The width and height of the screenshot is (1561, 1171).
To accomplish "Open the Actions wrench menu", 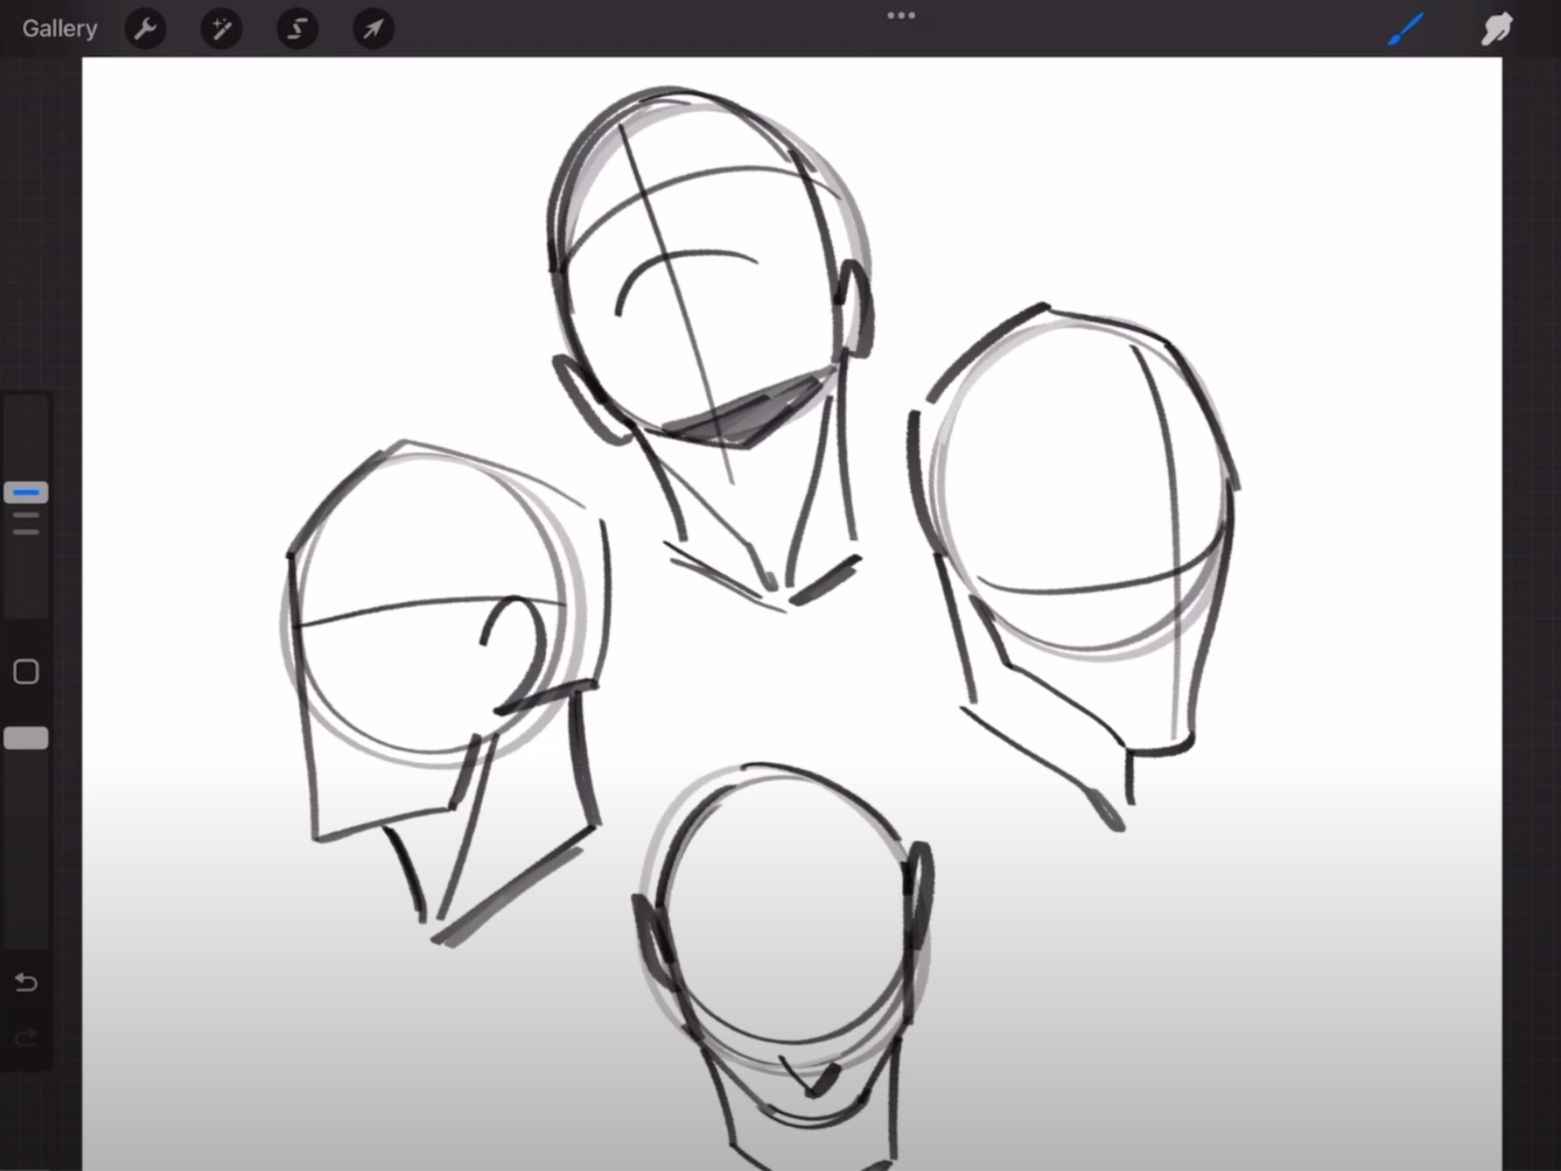I will 145,28.
